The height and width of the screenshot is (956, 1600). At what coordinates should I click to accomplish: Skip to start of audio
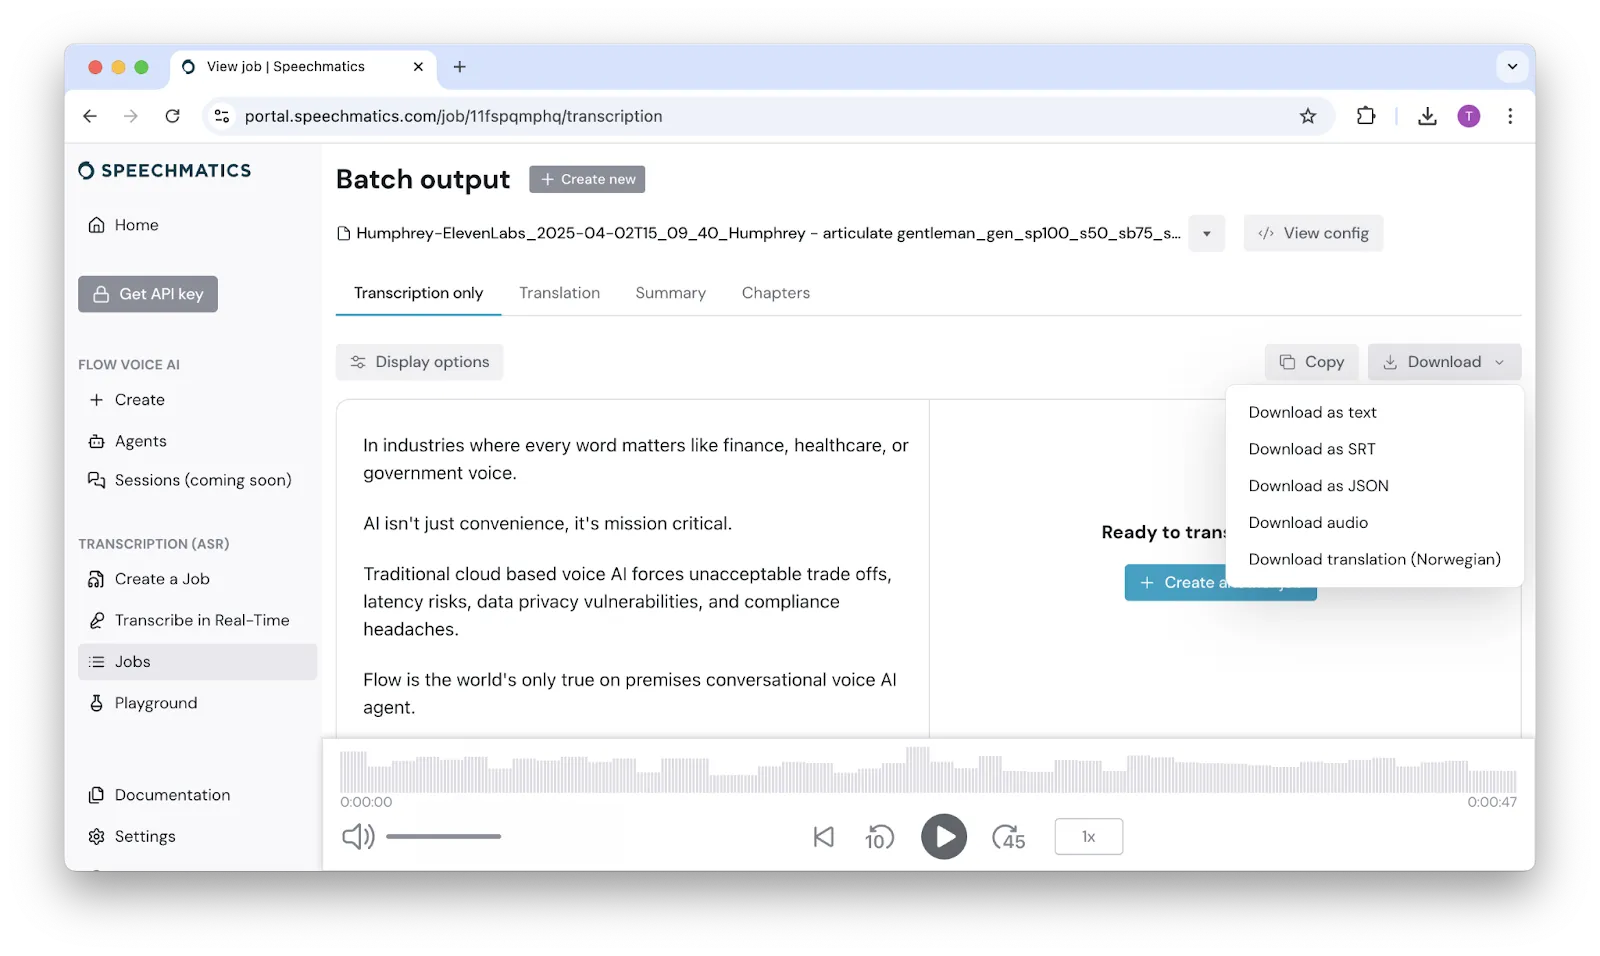tap(823, 837)
